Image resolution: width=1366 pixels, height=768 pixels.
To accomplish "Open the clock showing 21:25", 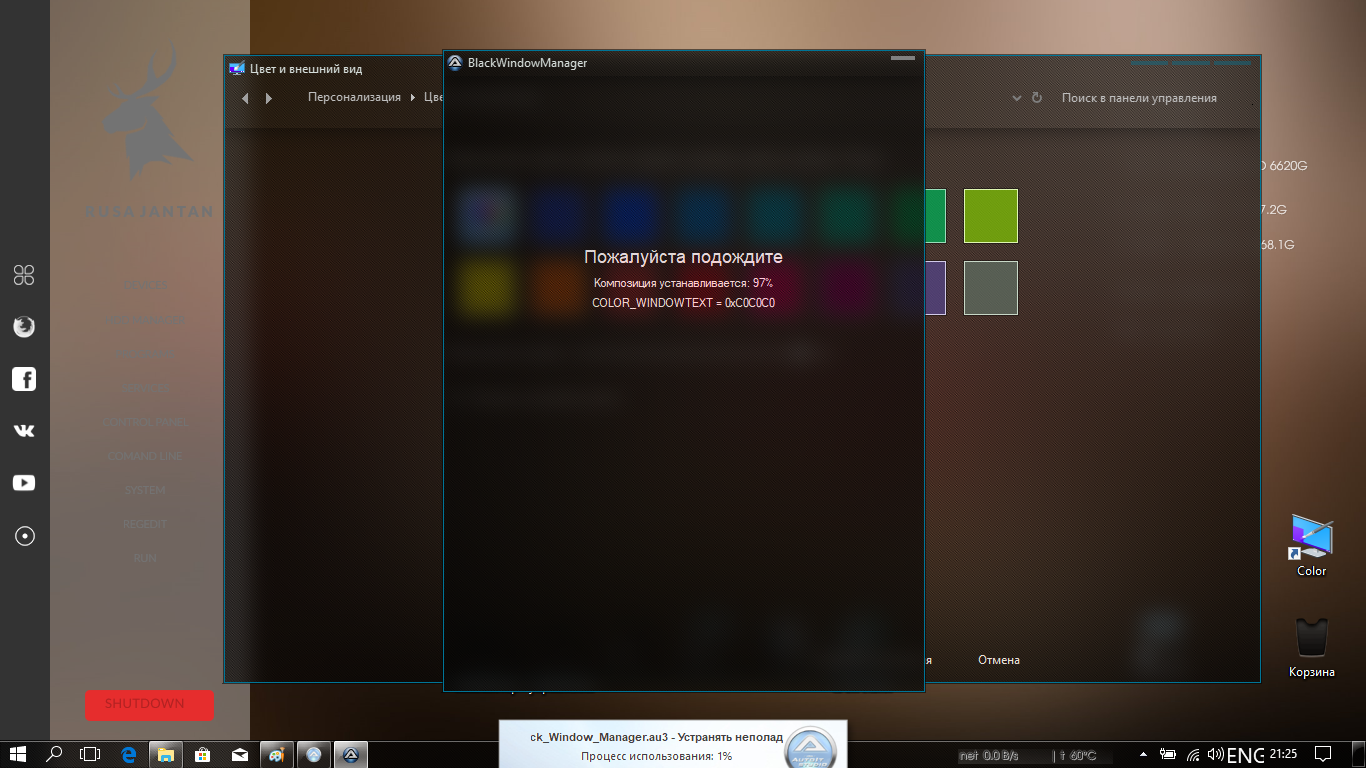I will tap(1285, 754).
